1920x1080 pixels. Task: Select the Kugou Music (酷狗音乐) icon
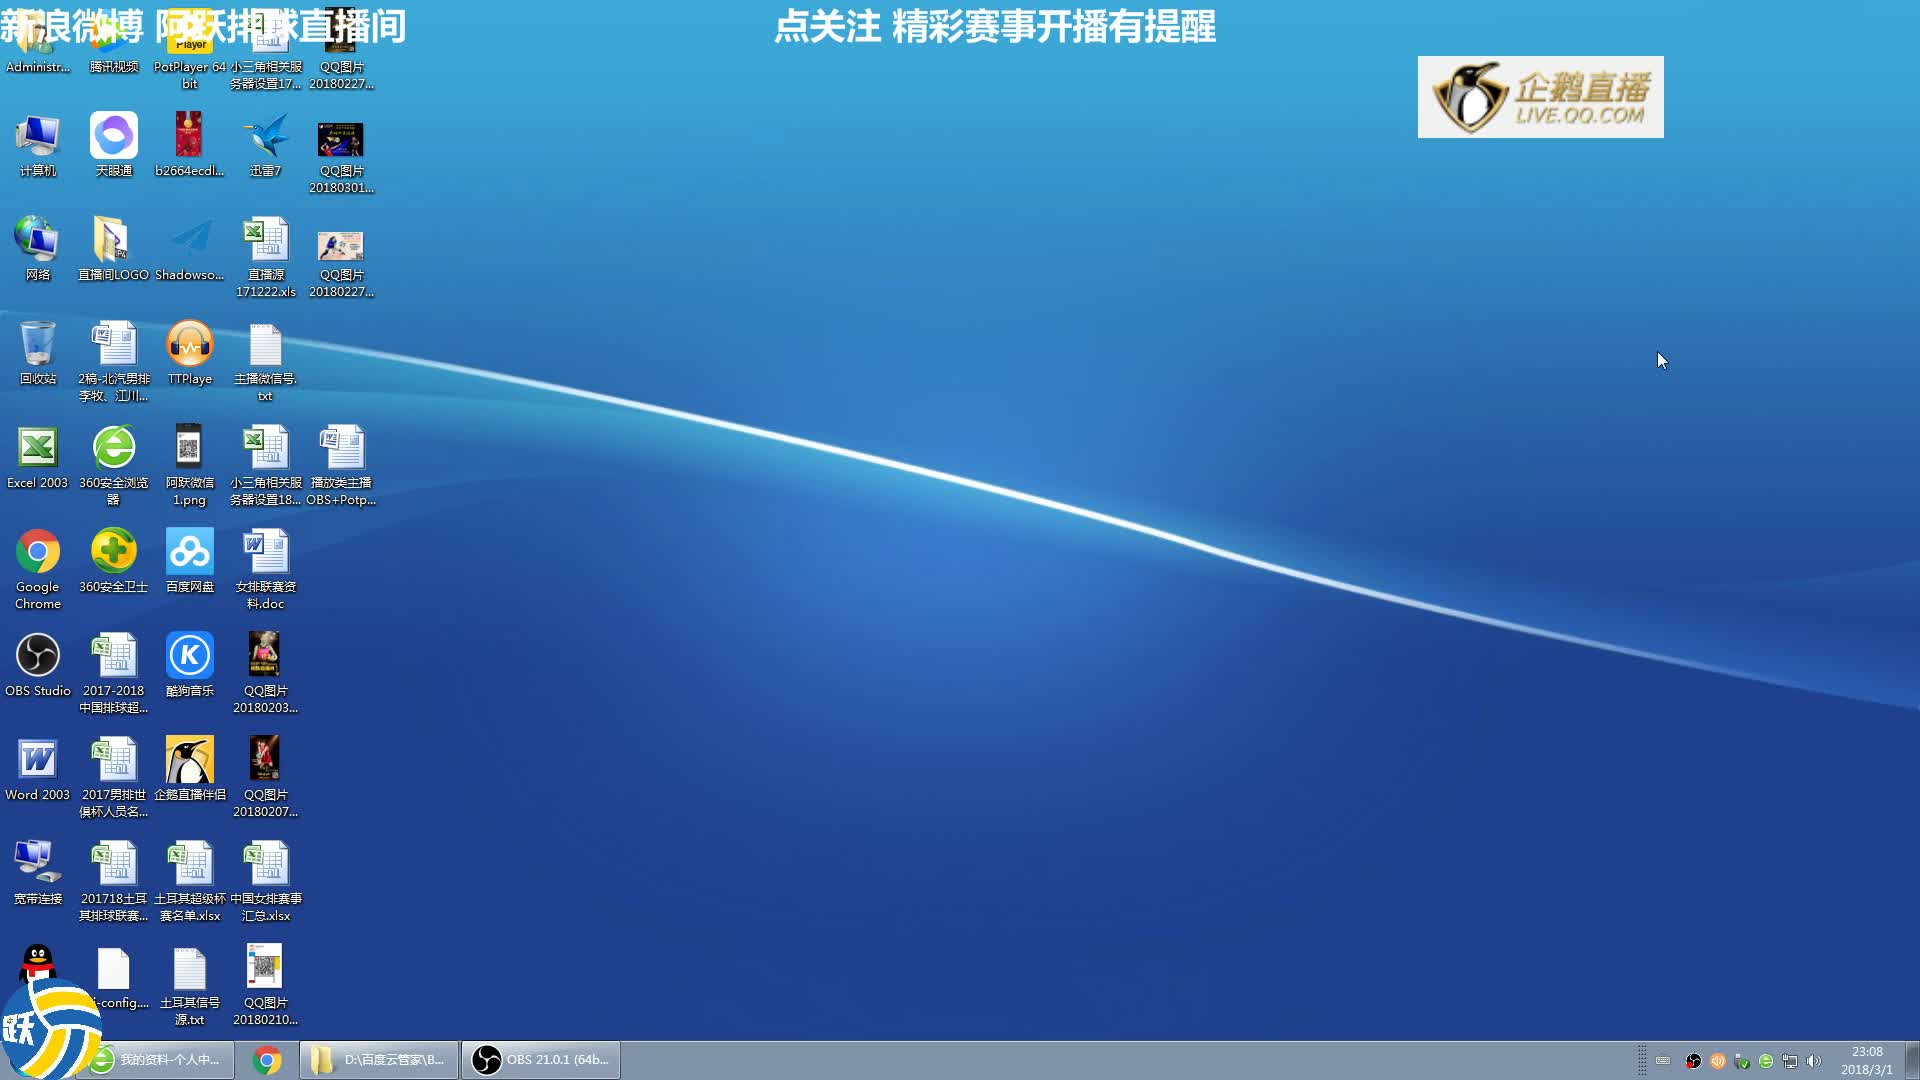point(189,656)
